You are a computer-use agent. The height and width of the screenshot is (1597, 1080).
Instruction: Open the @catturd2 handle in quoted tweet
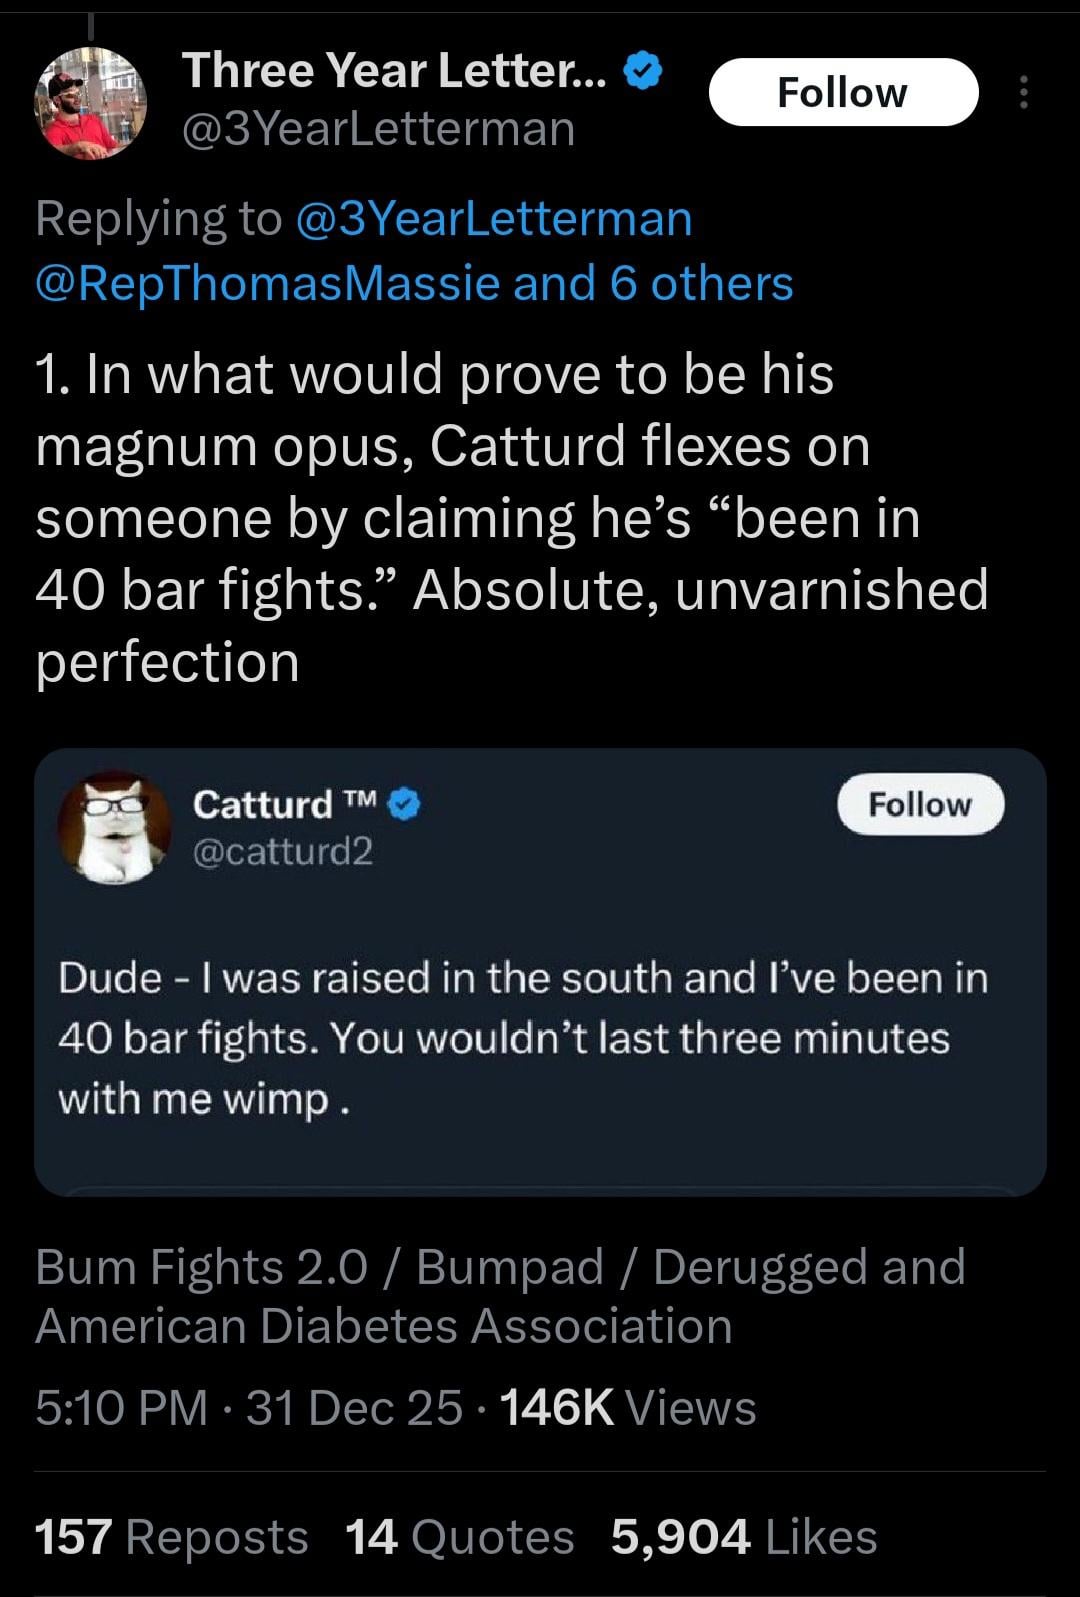(283, 851)
